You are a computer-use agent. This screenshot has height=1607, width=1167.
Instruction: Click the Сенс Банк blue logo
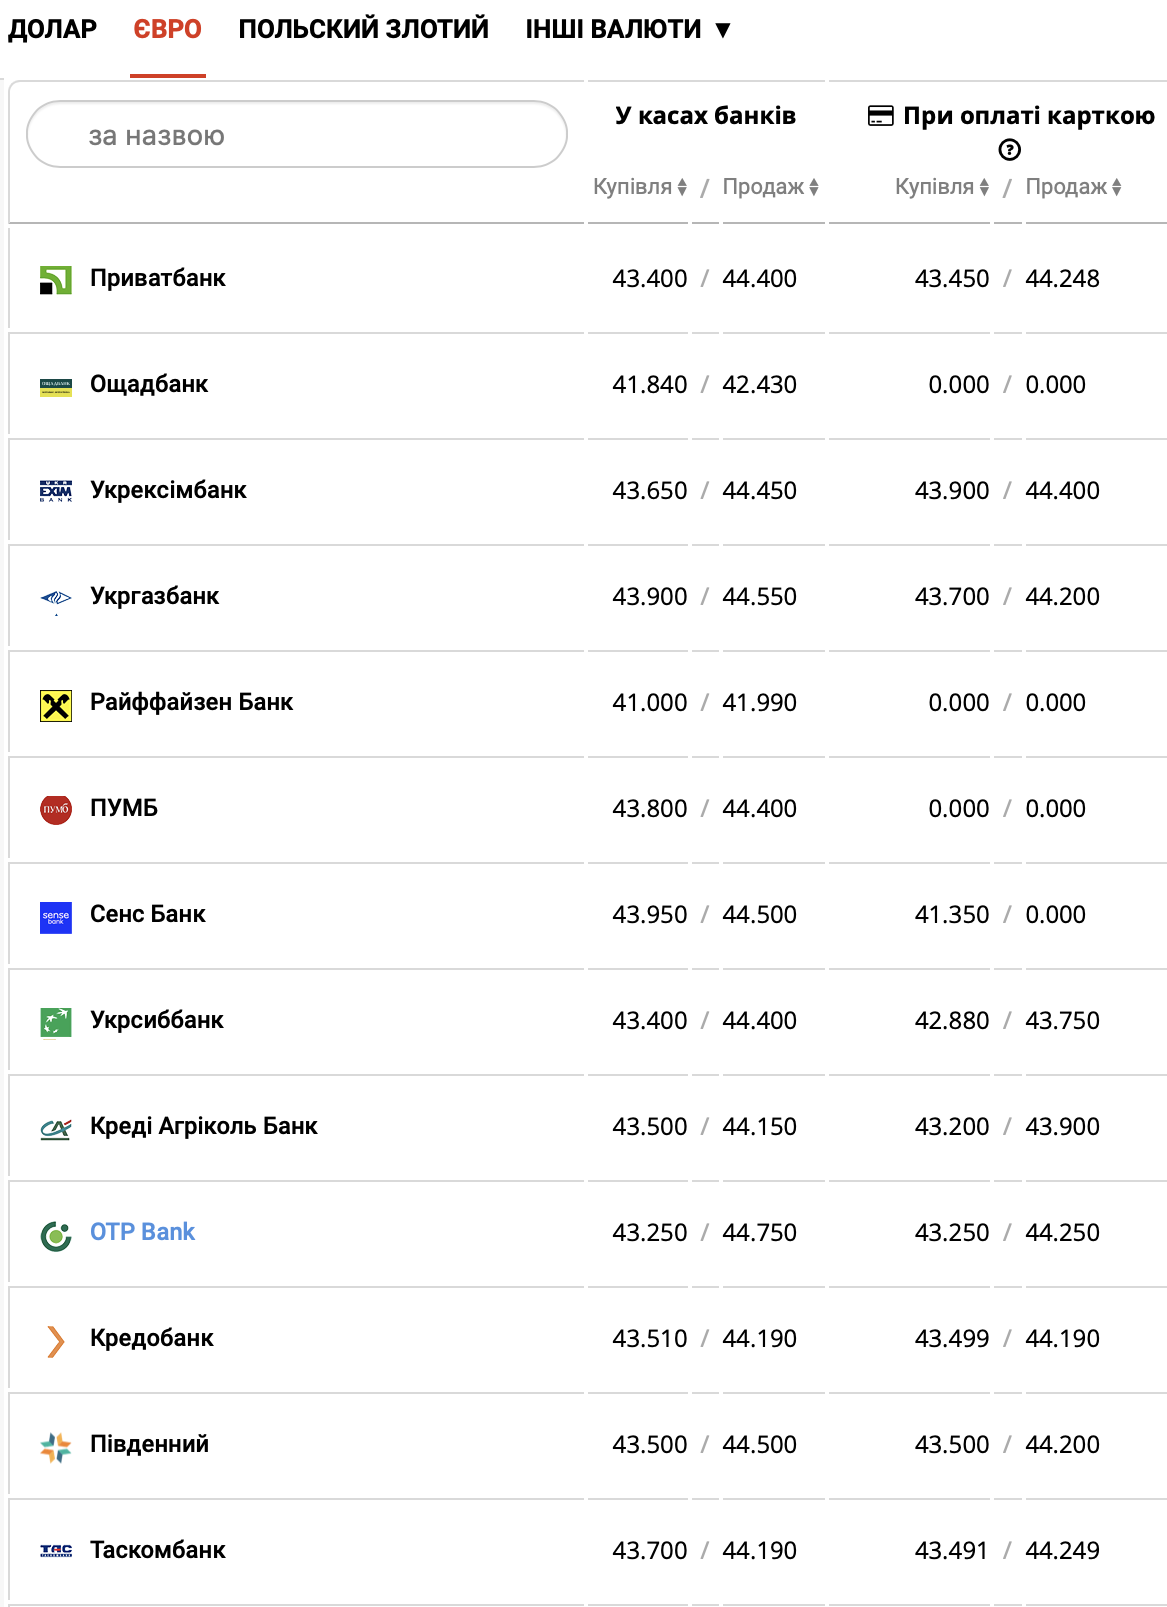pos(56,917)
